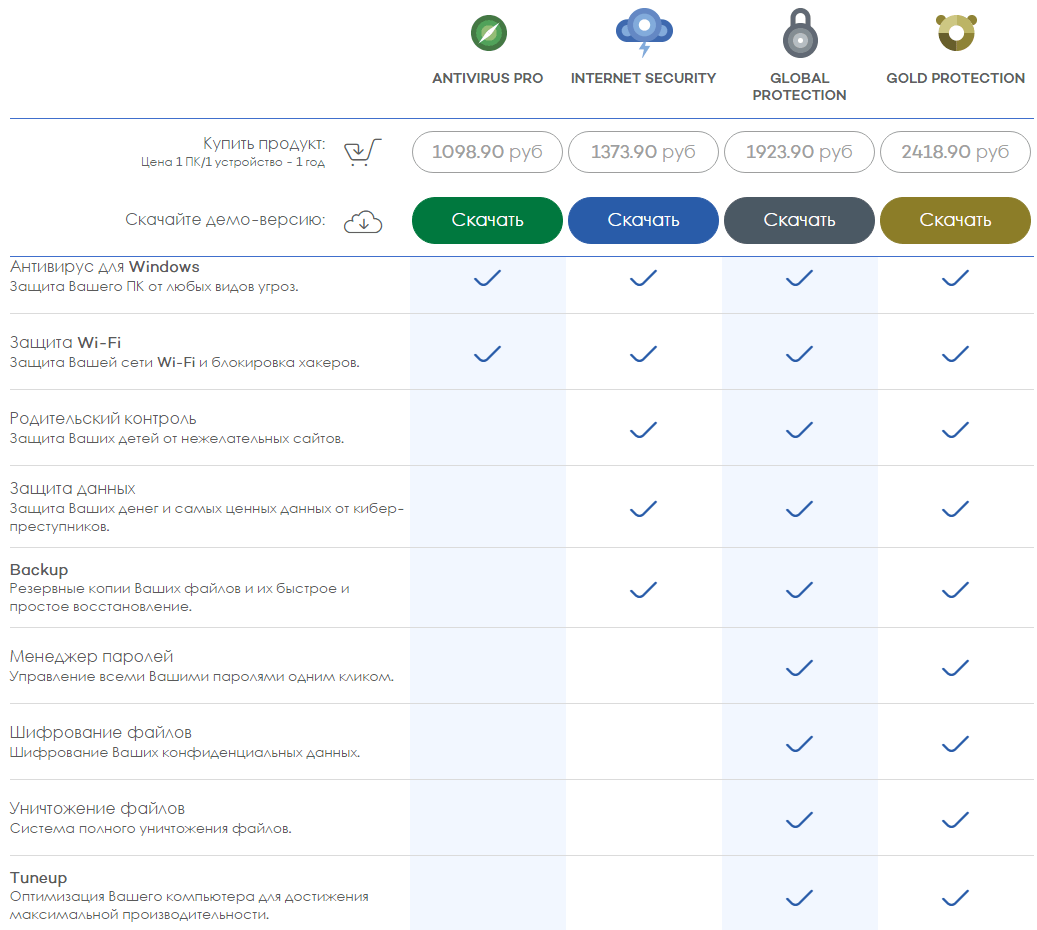1037x930 pixels.
Task: Click description Система полного уничтожения файлов
Action: [x=151, y=829]
